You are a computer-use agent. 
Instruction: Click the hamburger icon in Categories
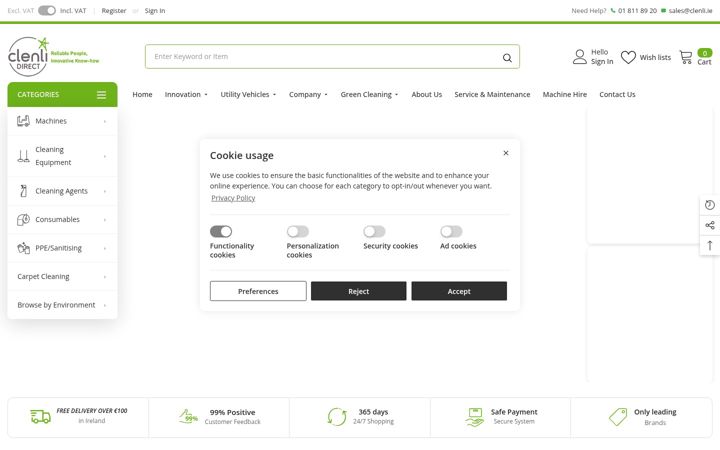[x=101, y=95]
